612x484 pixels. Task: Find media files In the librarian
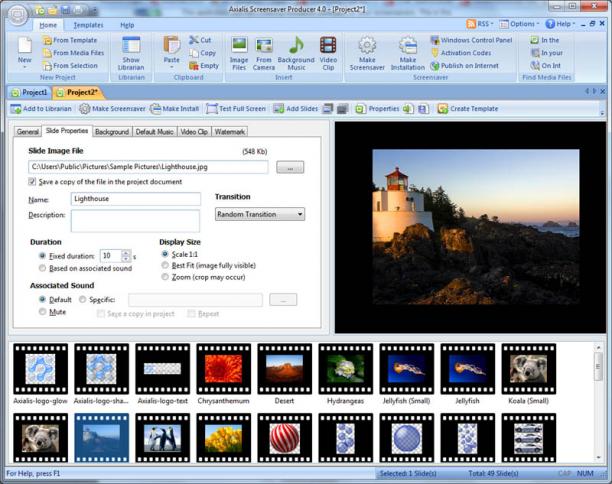pos(545,40)
